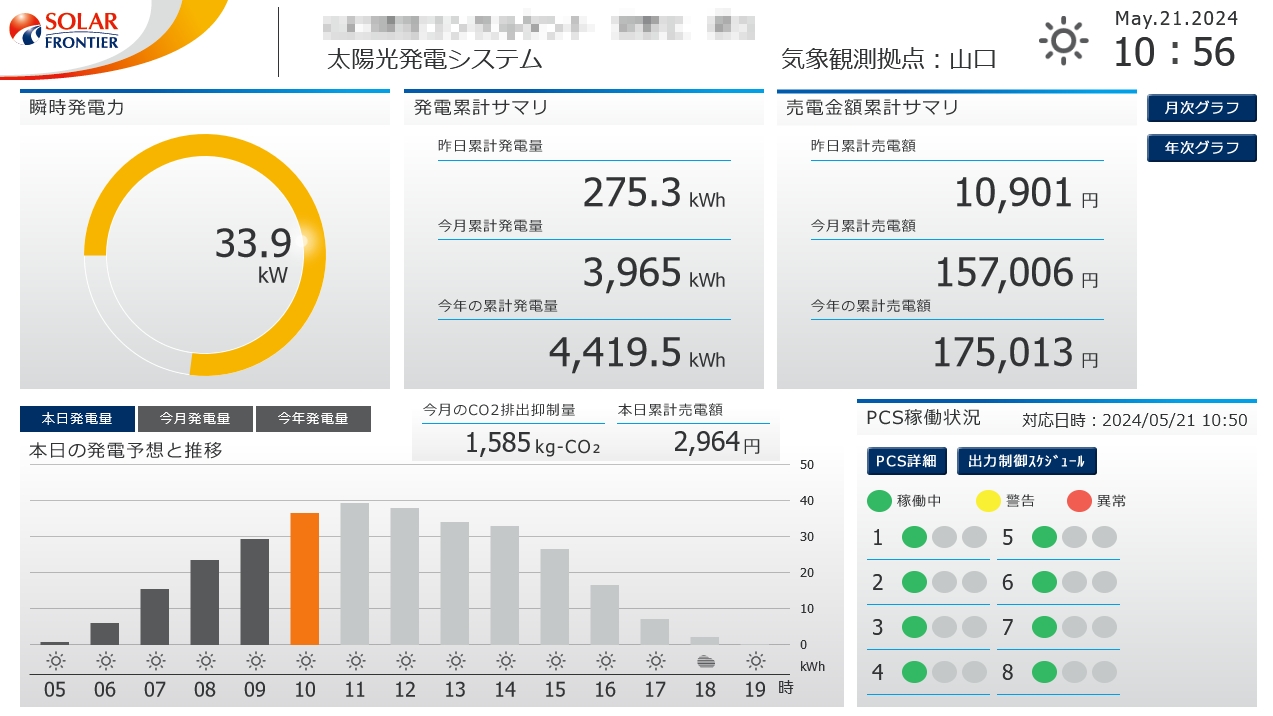Switch to the 今年発電量 tab

point(313,419)
